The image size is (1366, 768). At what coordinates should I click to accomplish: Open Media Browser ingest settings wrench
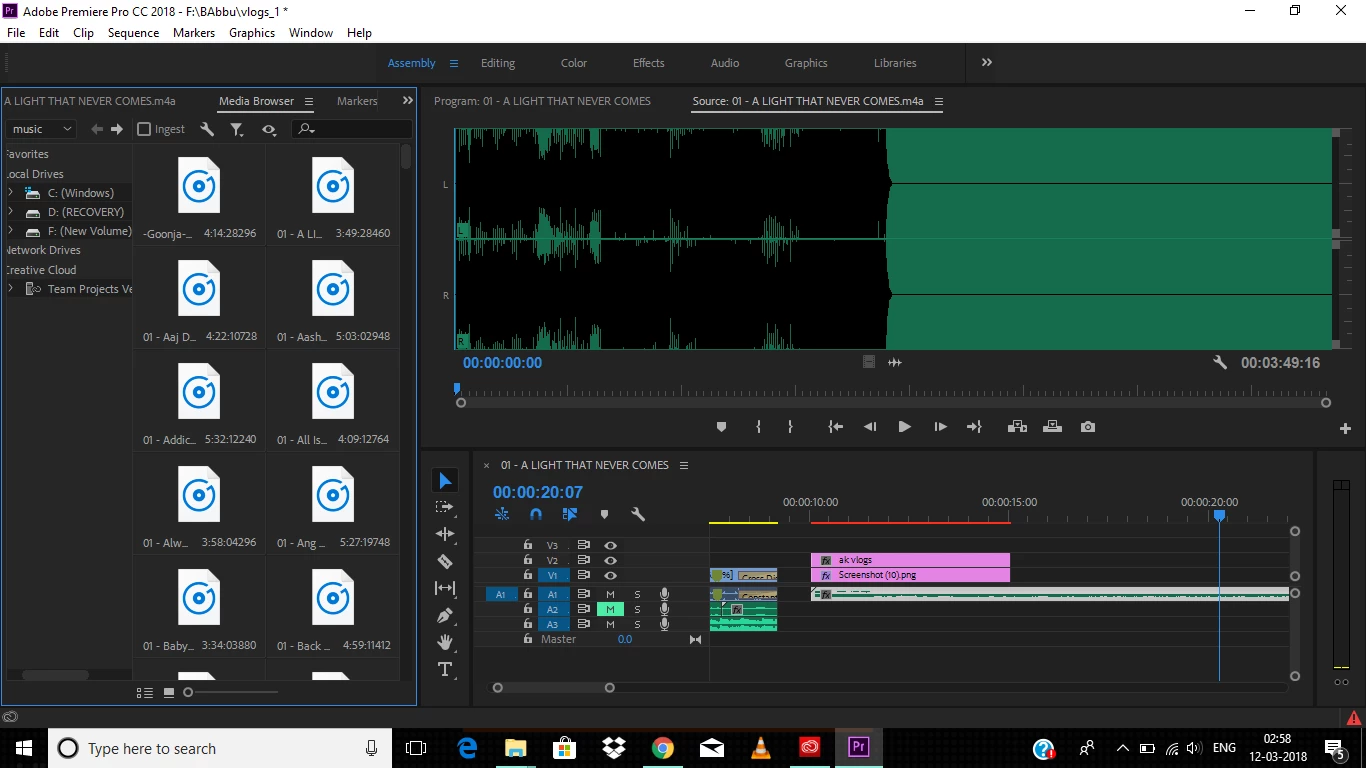207,129
